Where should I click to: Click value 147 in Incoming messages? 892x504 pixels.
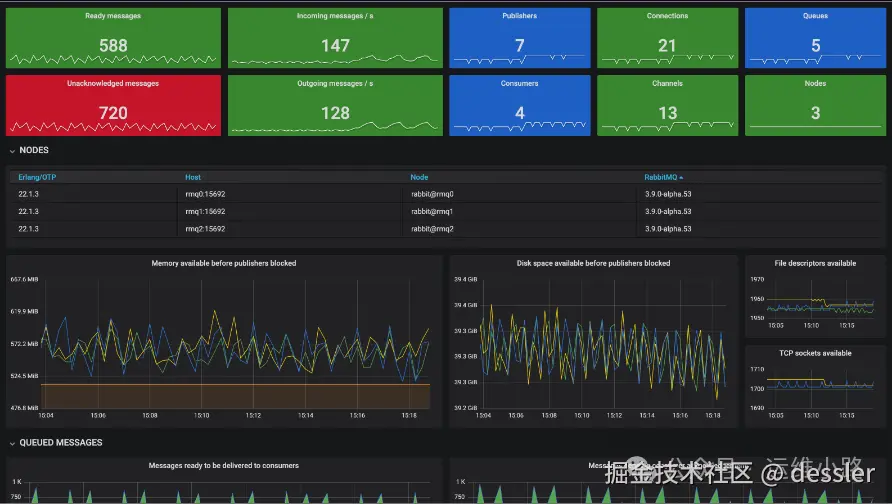coord(335,46)
